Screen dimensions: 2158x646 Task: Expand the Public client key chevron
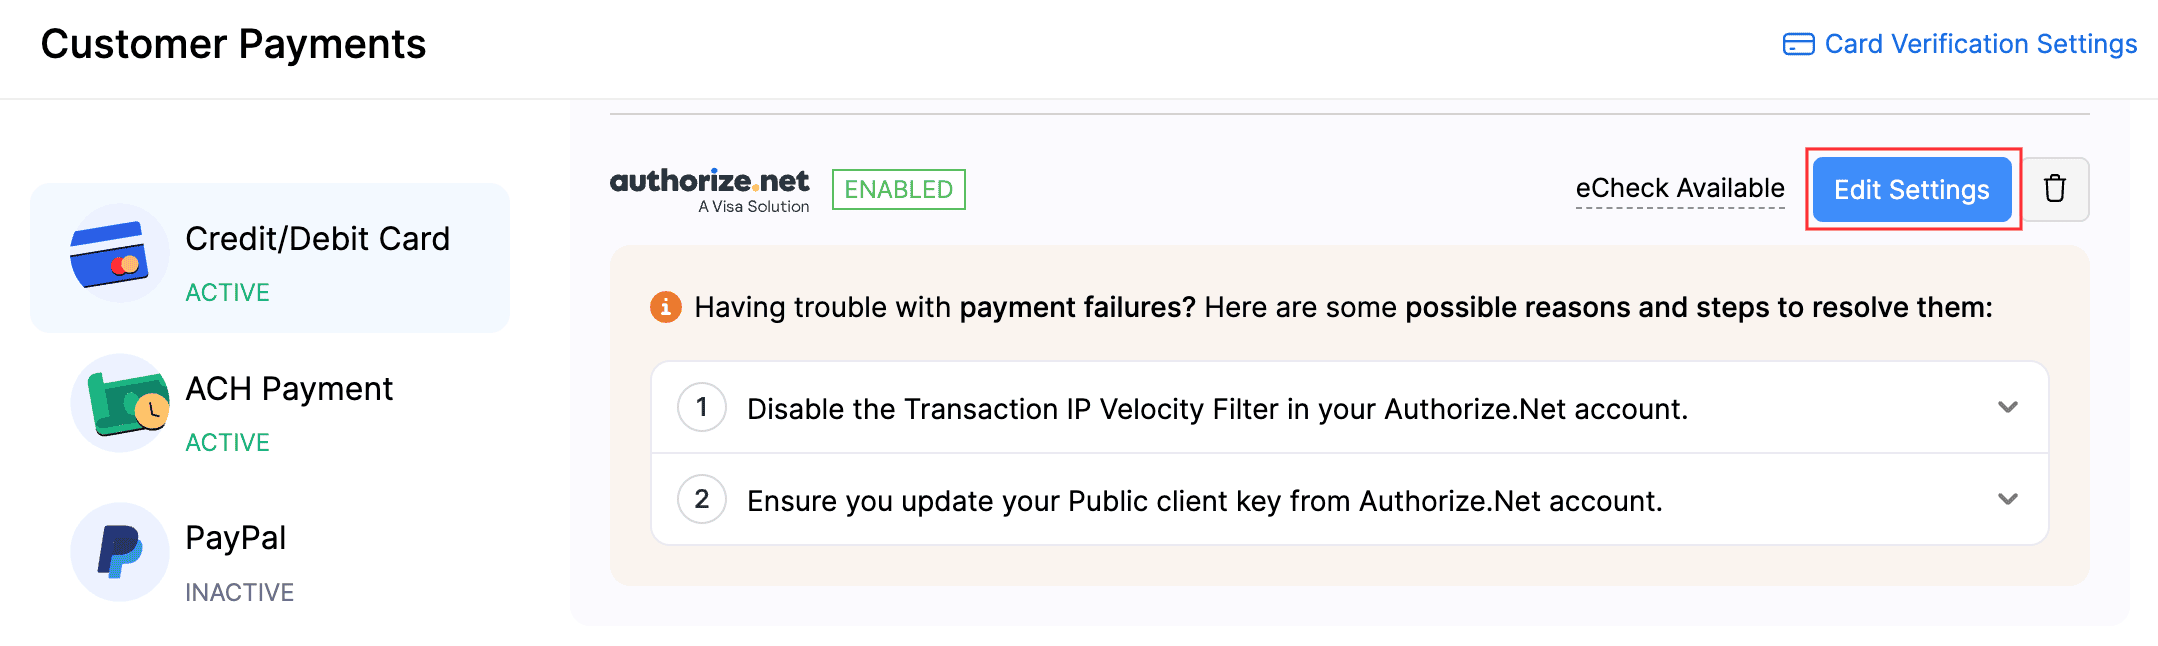pyautogui.click(x=2007, y=499)
